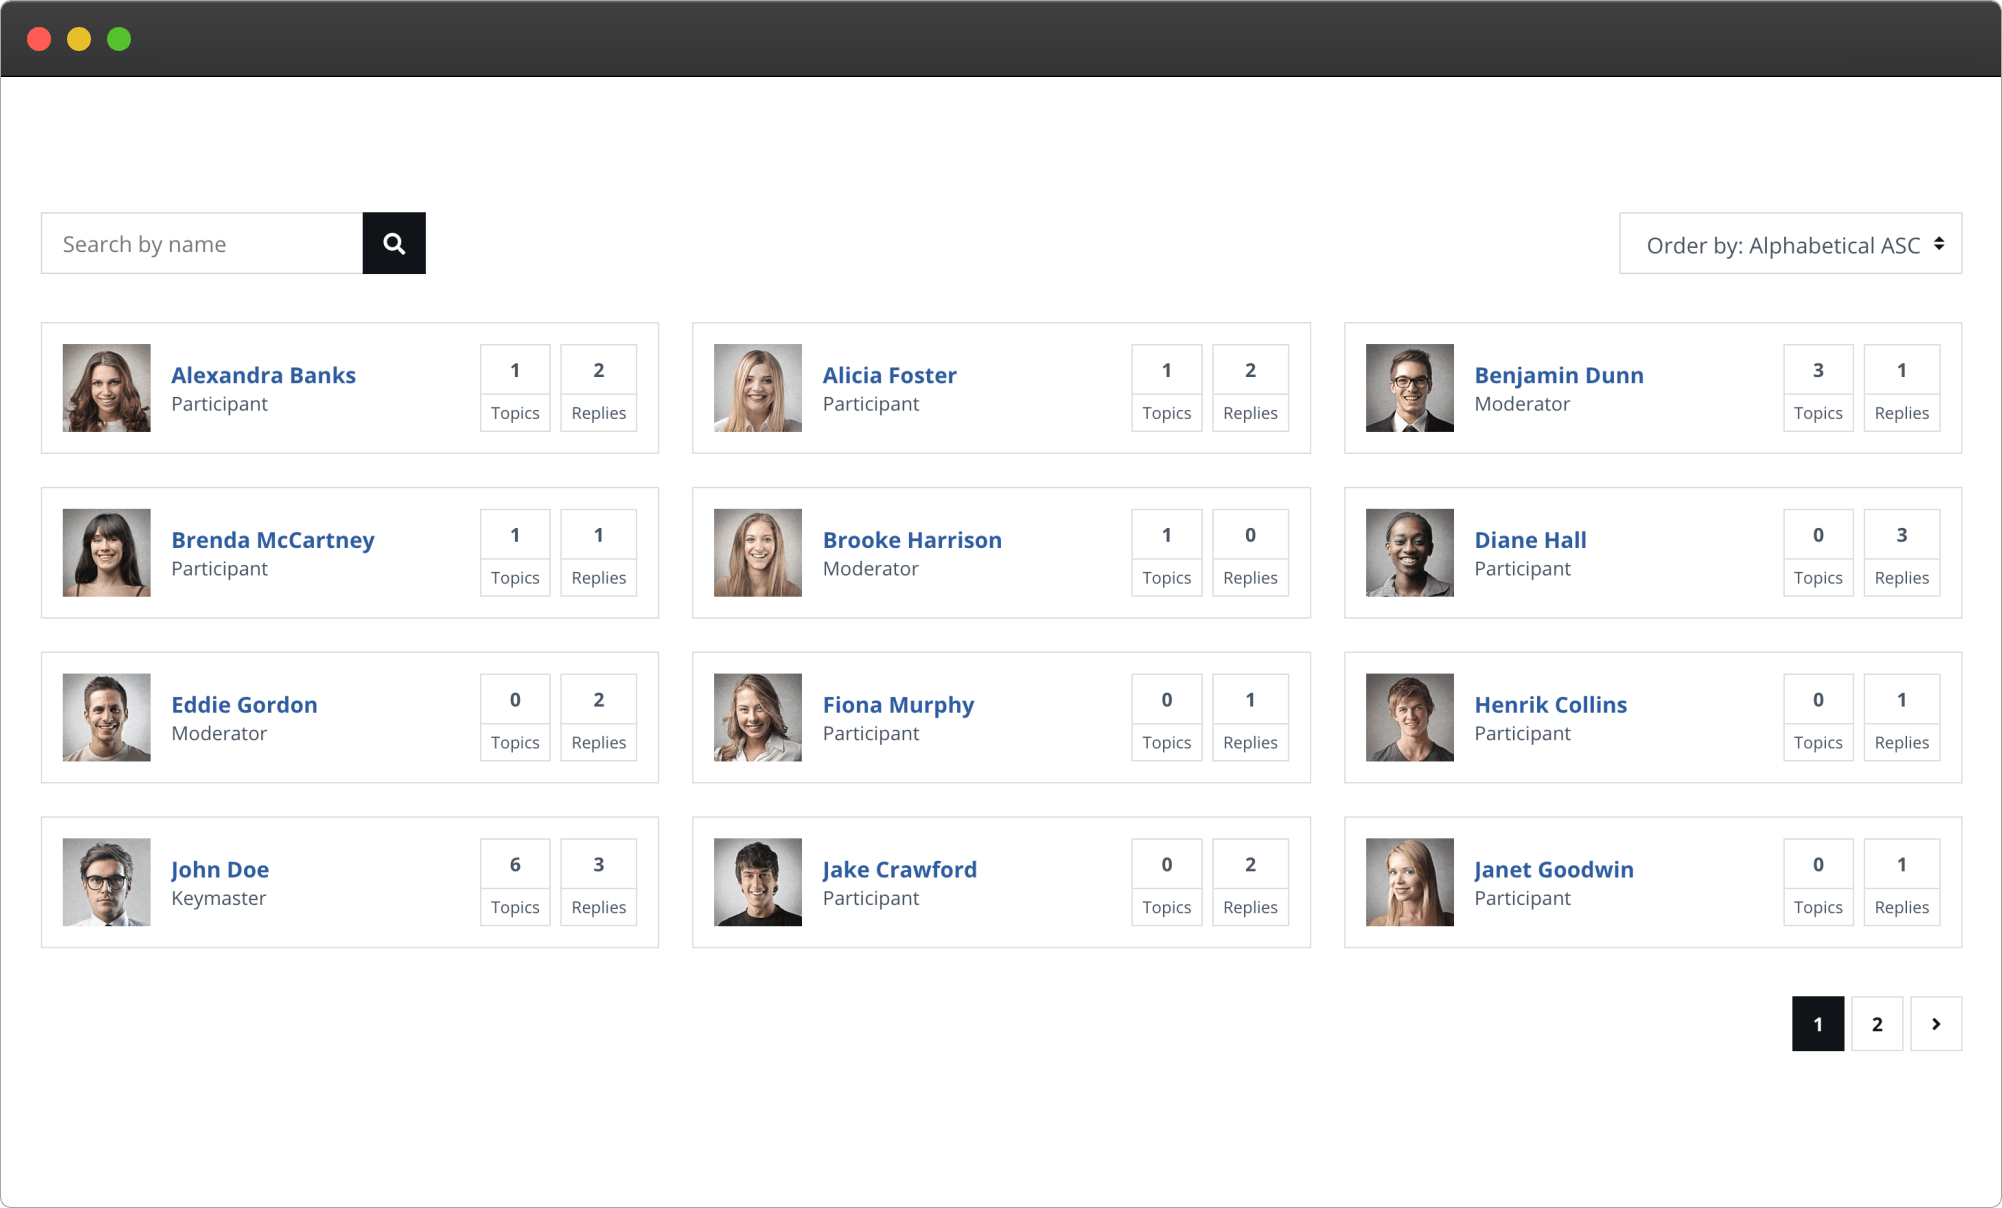This screenshot has height=1208, width=2002.
Task: Open Janet Goodwin profile link
Action: (x=1554, y=870)
